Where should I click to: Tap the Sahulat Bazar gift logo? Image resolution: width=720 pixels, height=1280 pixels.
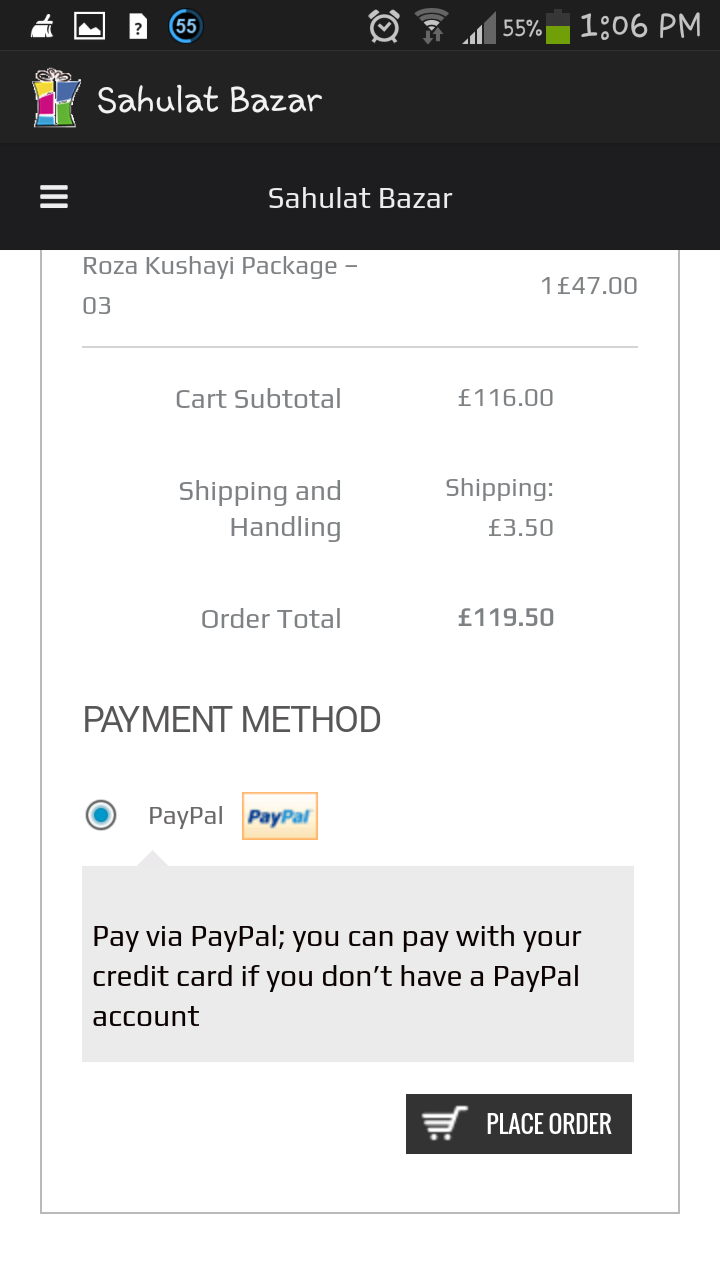coord(55,98)
